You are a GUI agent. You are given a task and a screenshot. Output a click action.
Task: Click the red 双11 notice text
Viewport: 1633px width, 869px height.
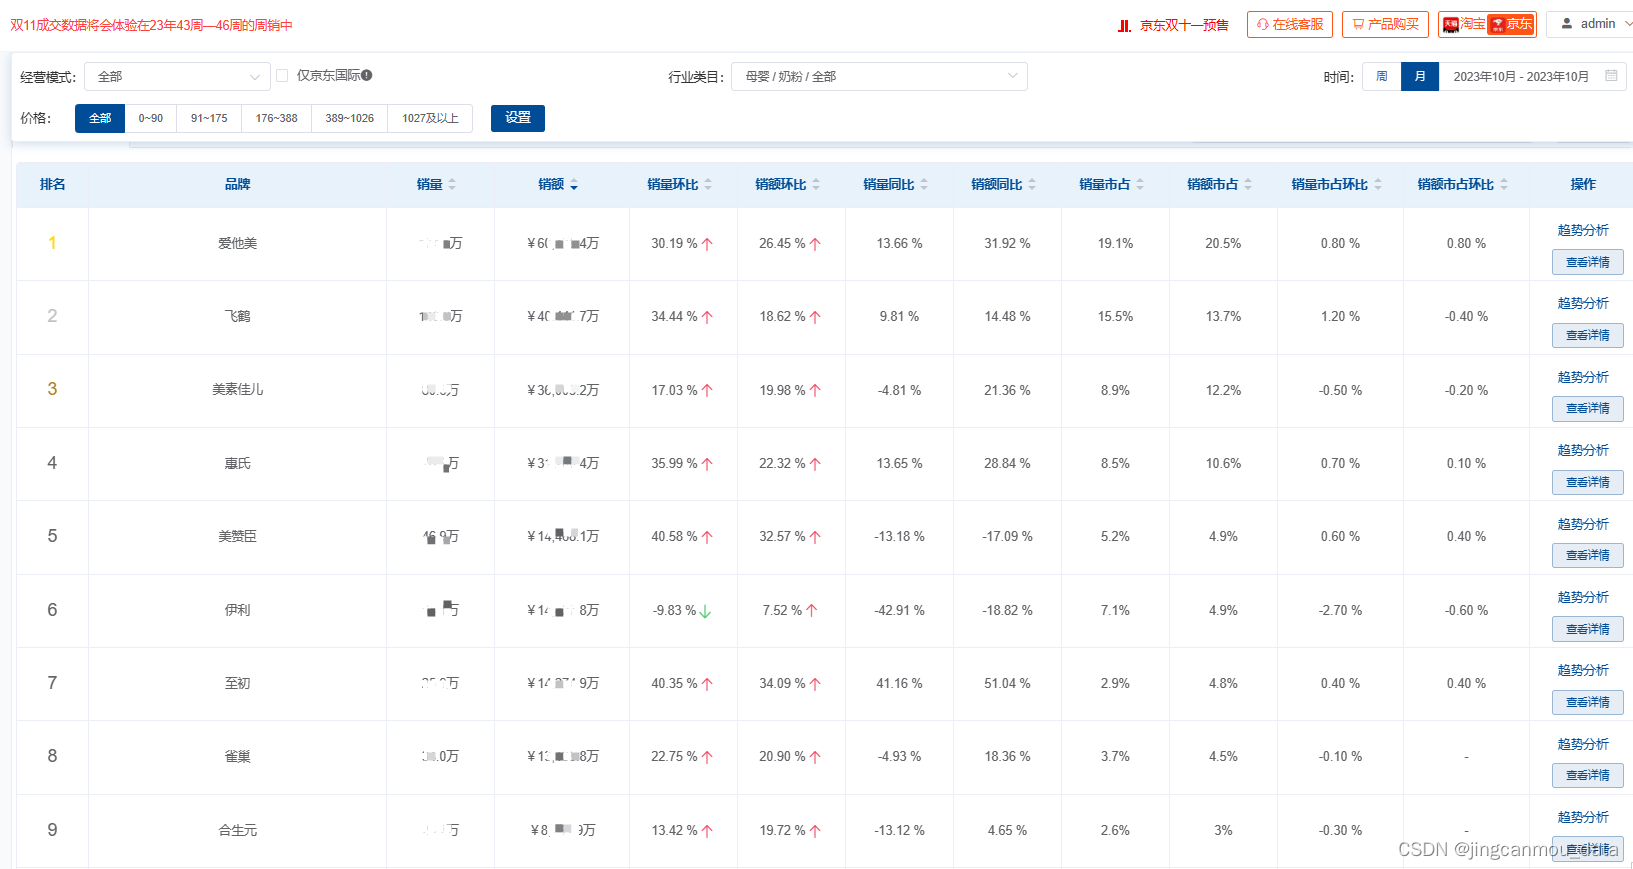click(x=151, y=25)
